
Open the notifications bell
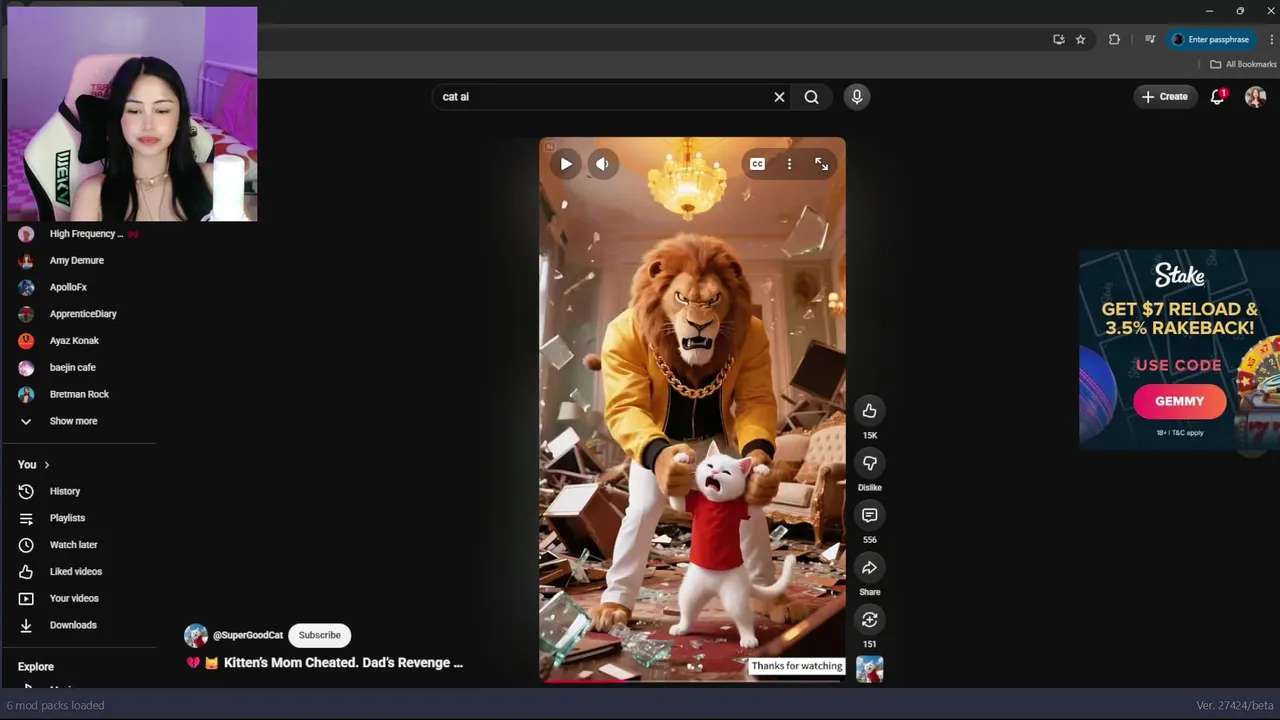click(1217, 97)
